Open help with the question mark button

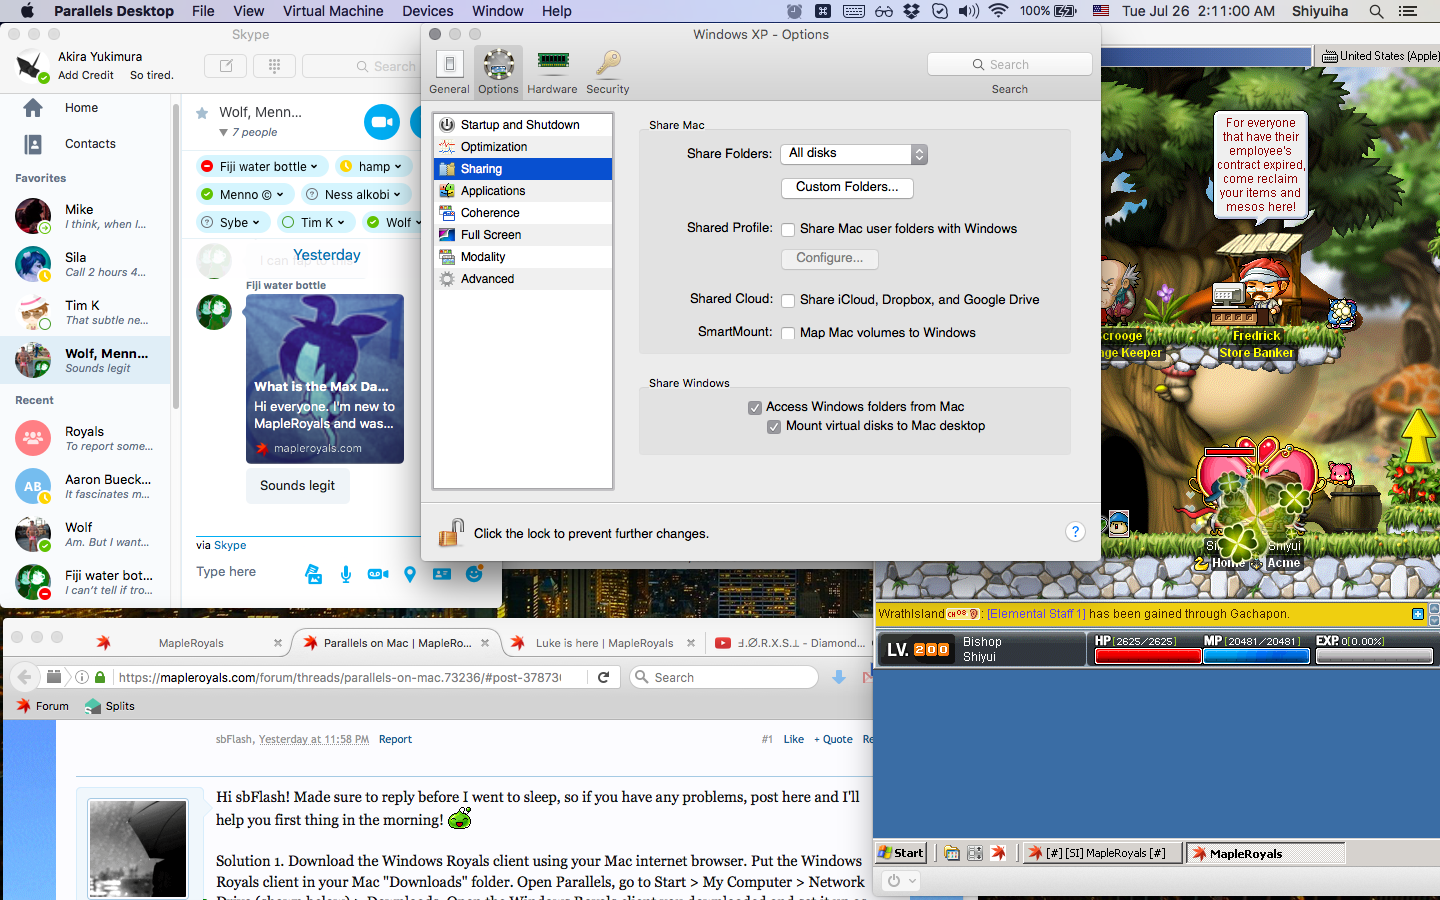(1075, 532)
